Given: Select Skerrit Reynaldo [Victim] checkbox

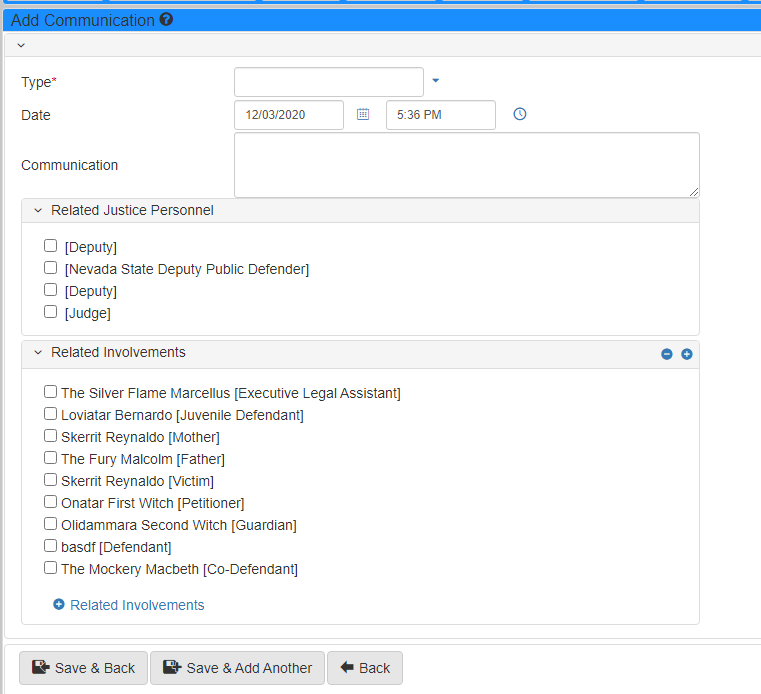Looking at the screenshot, I should (x=50, y=479).
